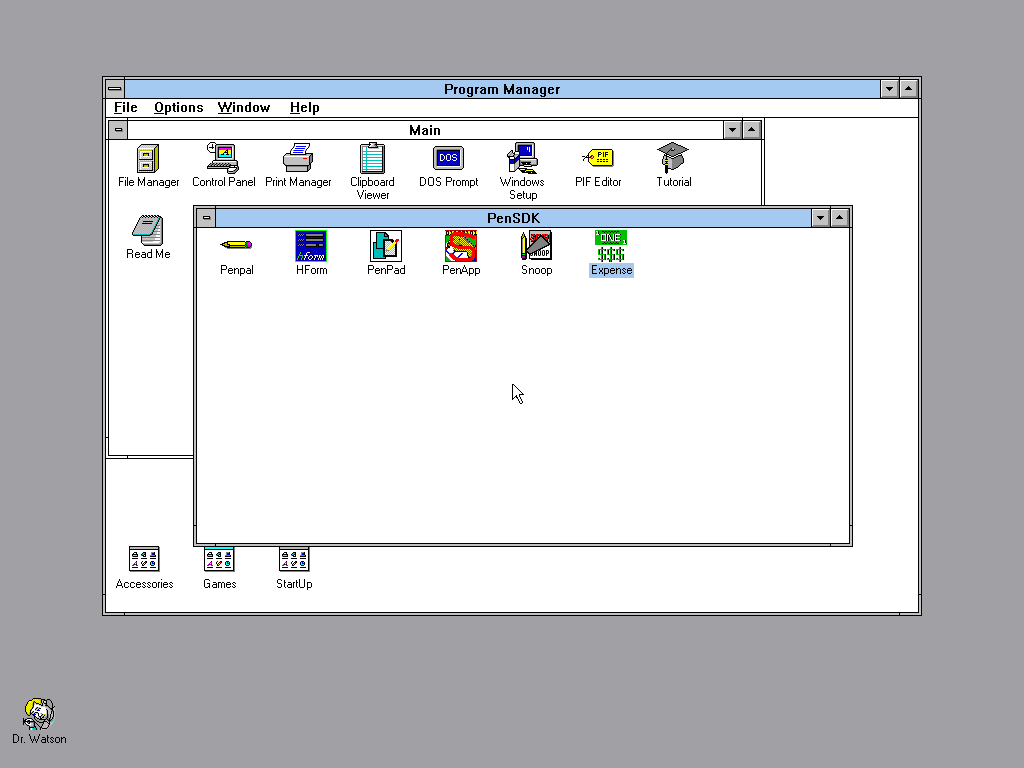Click the Tutorial graduation cap icon
The image size is (1024, 768).
pyautogui.click(x=673, y=158)
